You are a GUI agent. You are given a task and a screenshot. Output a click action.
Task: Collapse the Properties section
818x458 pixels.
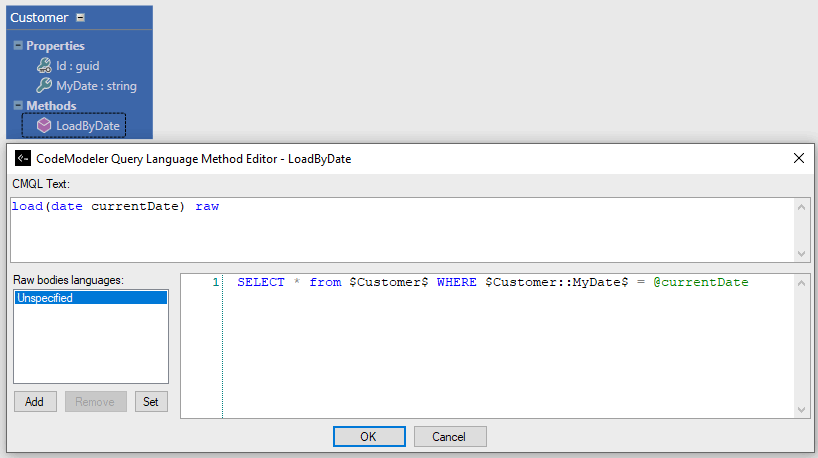(18, 46)
